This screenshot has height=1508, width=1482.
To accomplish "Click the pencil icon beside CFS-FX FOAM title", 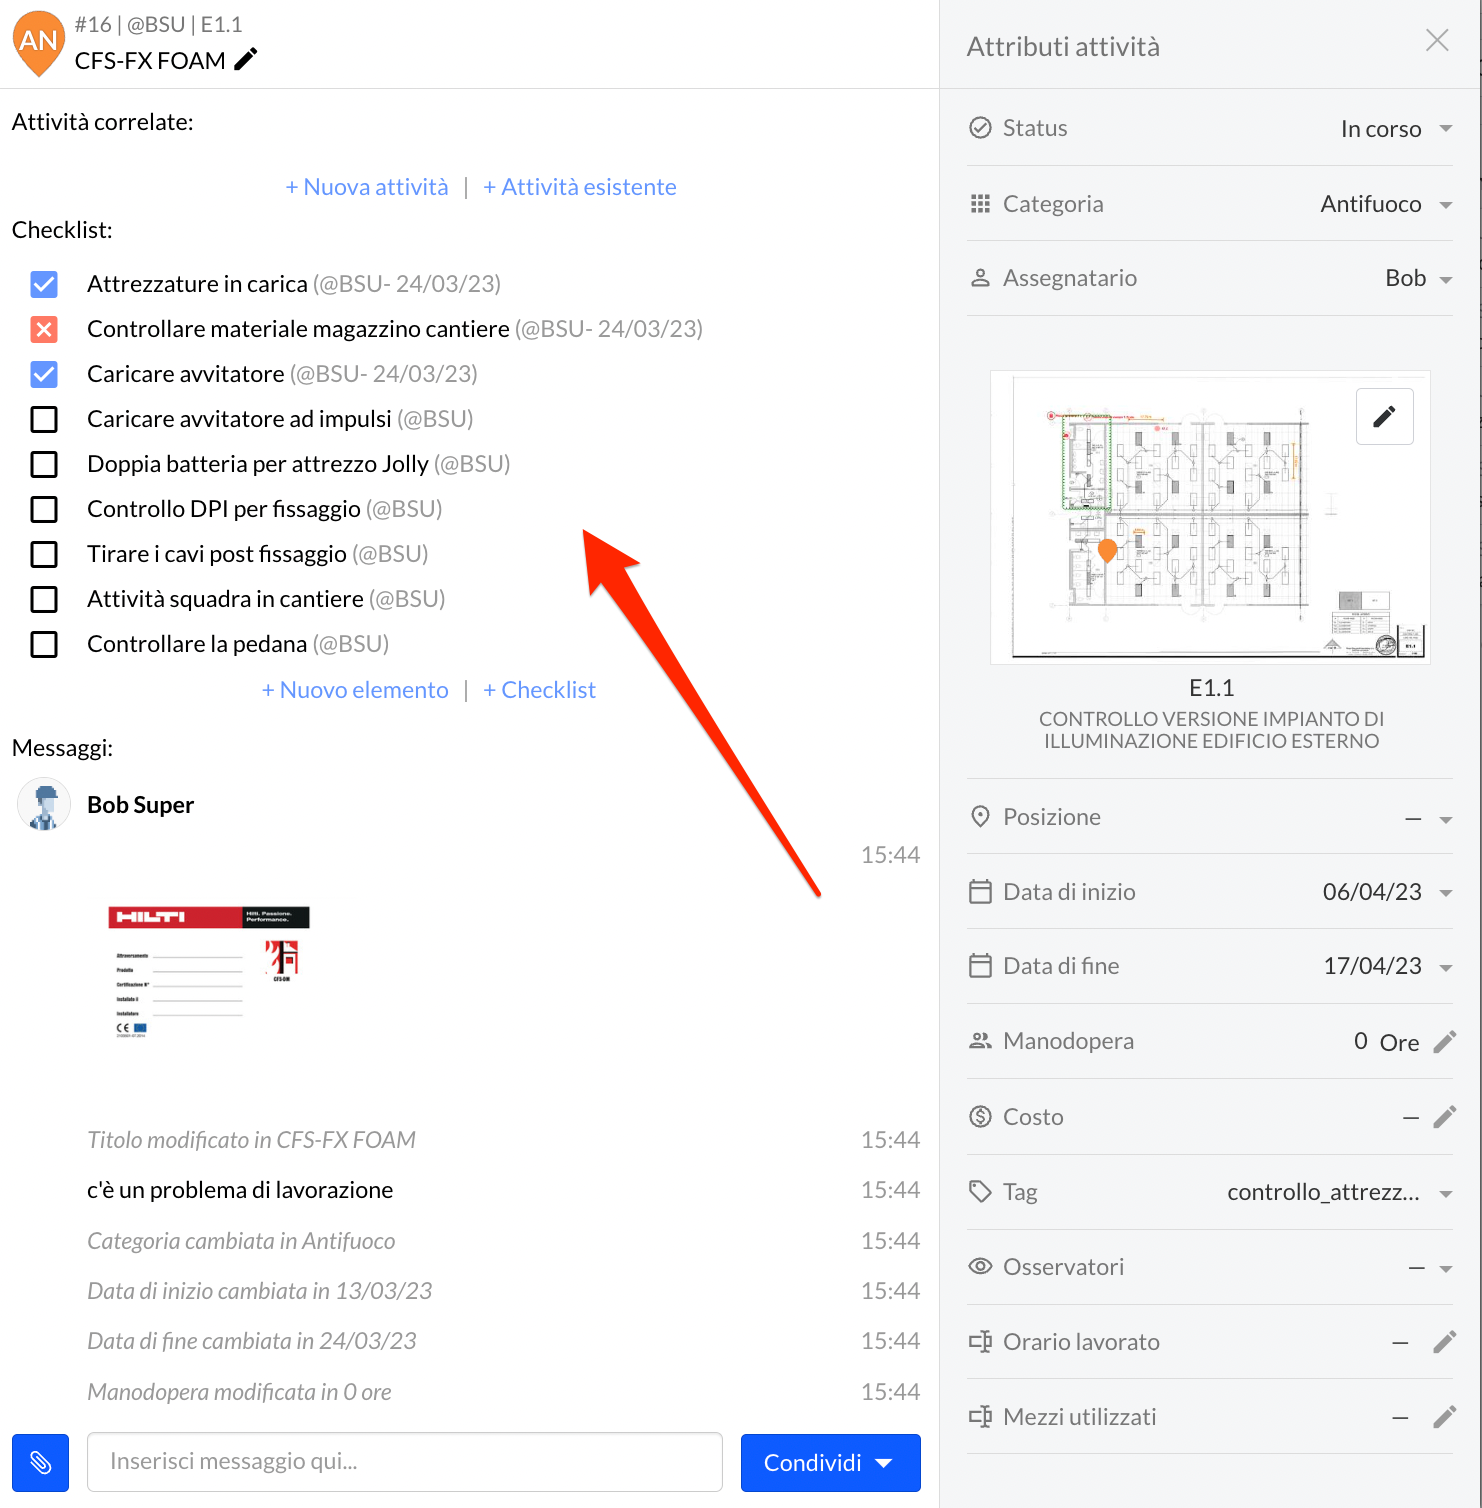I will (x=246, y=60).
